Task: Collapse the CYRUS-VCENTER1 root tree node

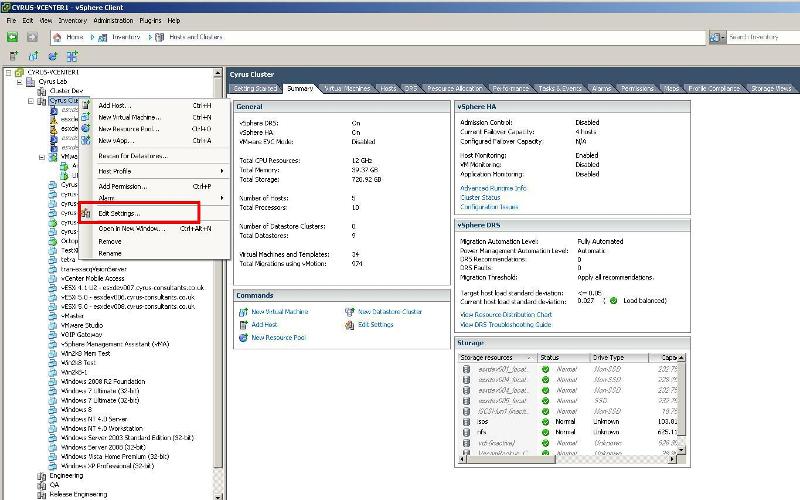Action: pyautogui.click(x=8, y=72)
